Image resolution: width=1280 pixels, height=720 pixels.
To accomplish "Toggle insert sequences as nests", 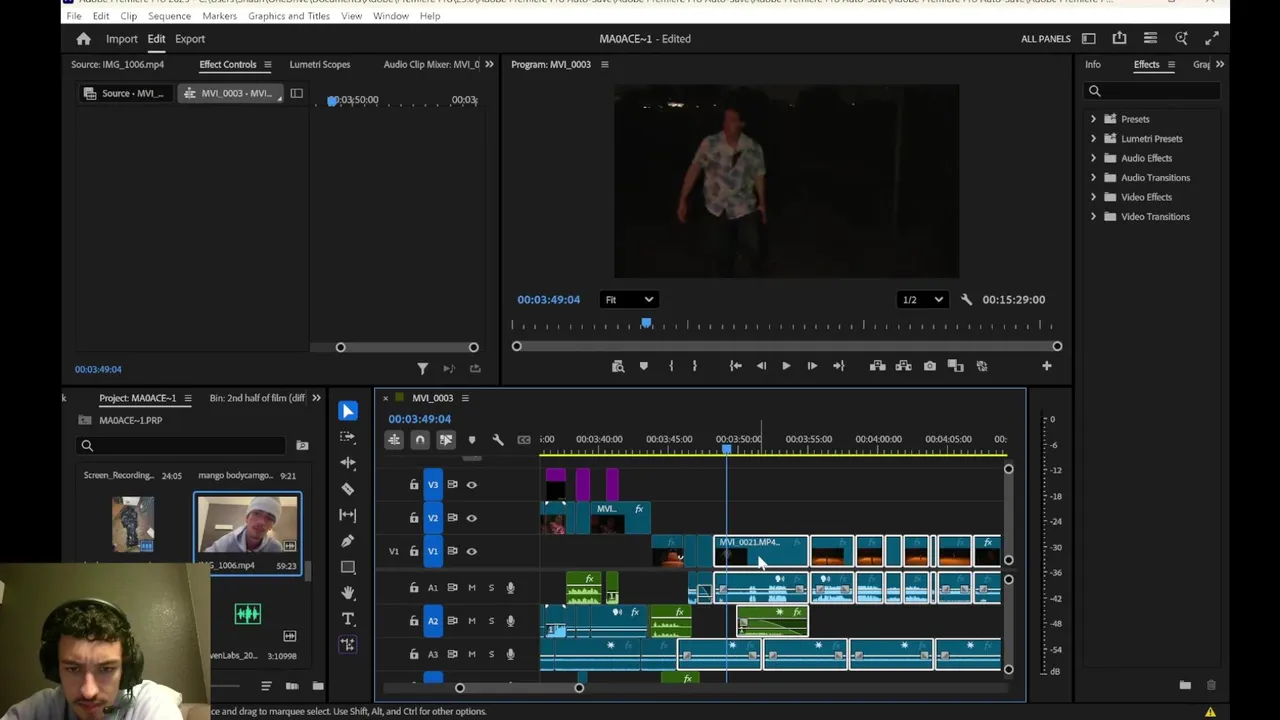I will 394,440.
